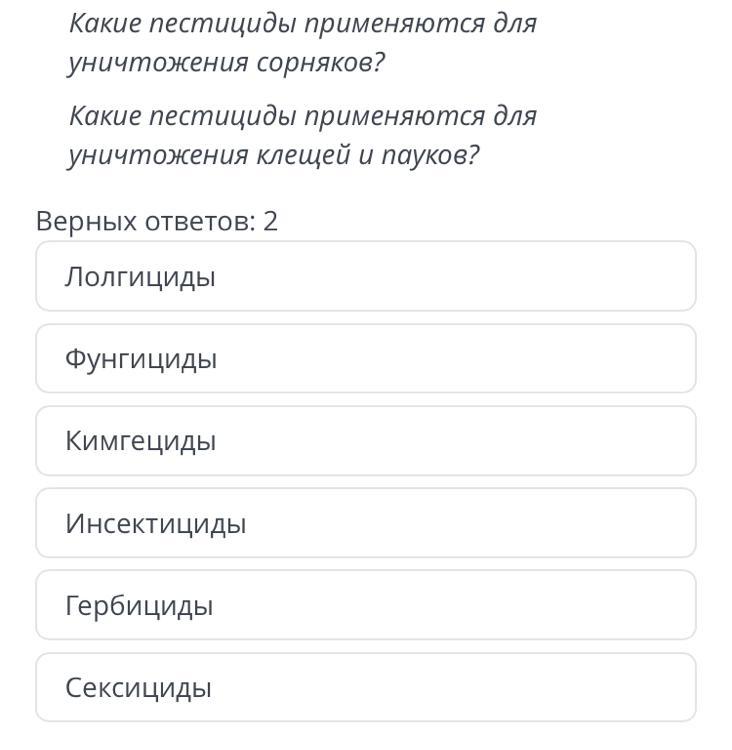Click the Верных ответов: 2 label

157,221
